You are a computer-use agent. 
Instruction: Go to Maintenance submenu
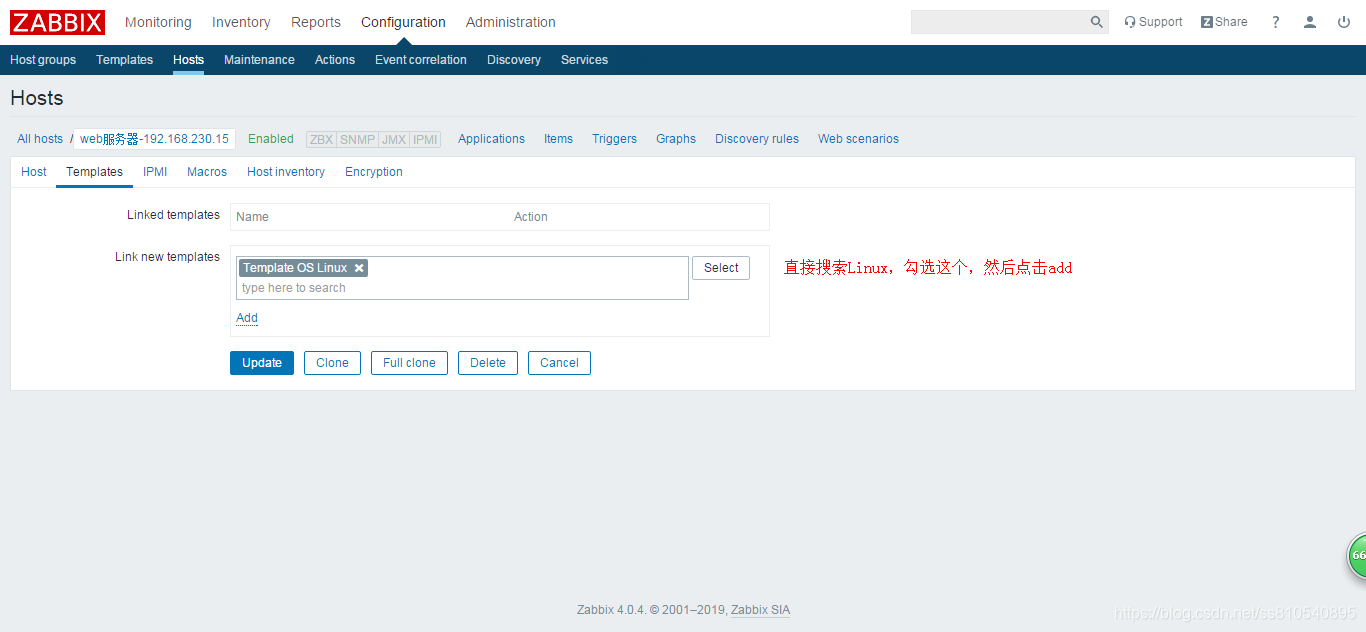coord(259,60)
